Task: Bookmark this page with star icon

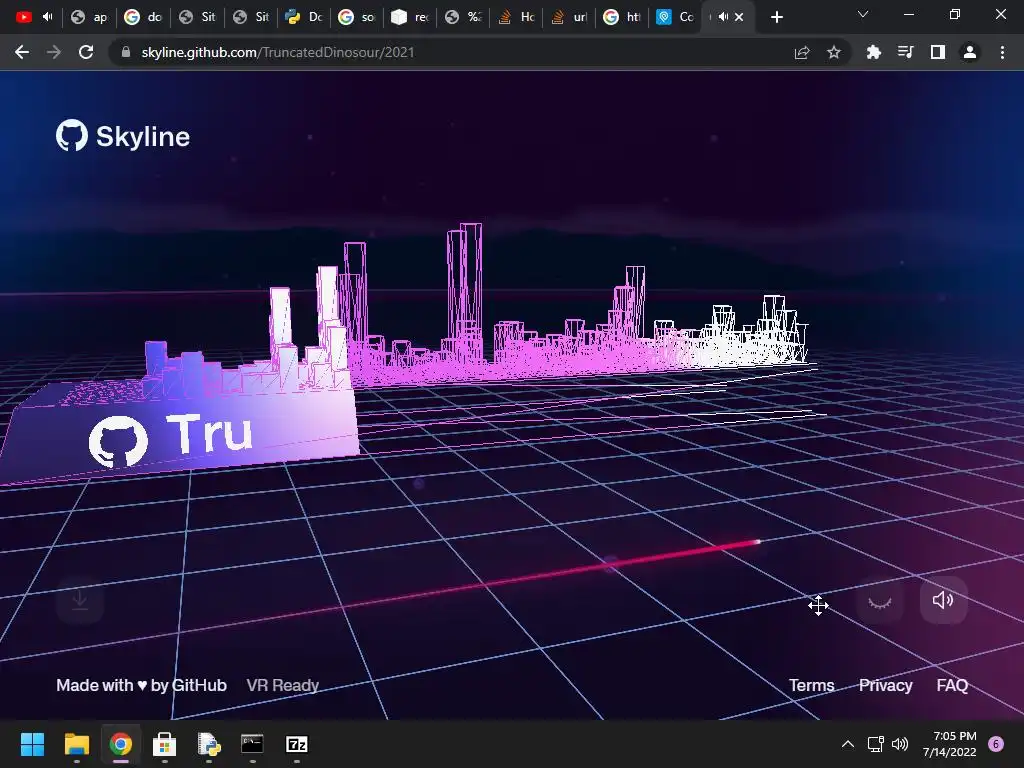Action: pos(834,52)
